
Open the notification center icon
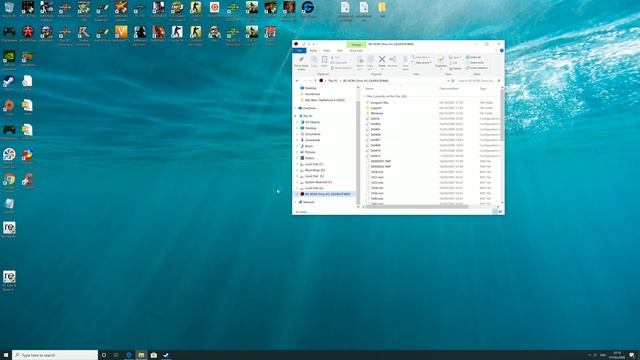[632, 355]
